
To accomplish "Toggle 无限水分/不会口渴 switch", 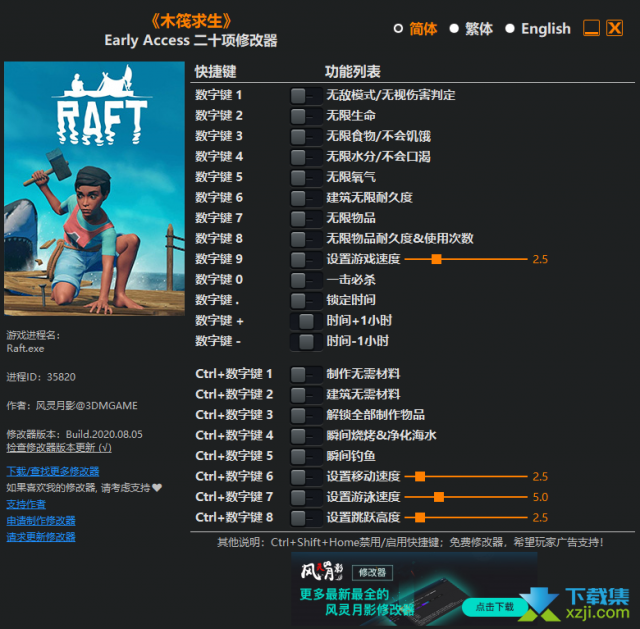I will click(x=306, y=157).
